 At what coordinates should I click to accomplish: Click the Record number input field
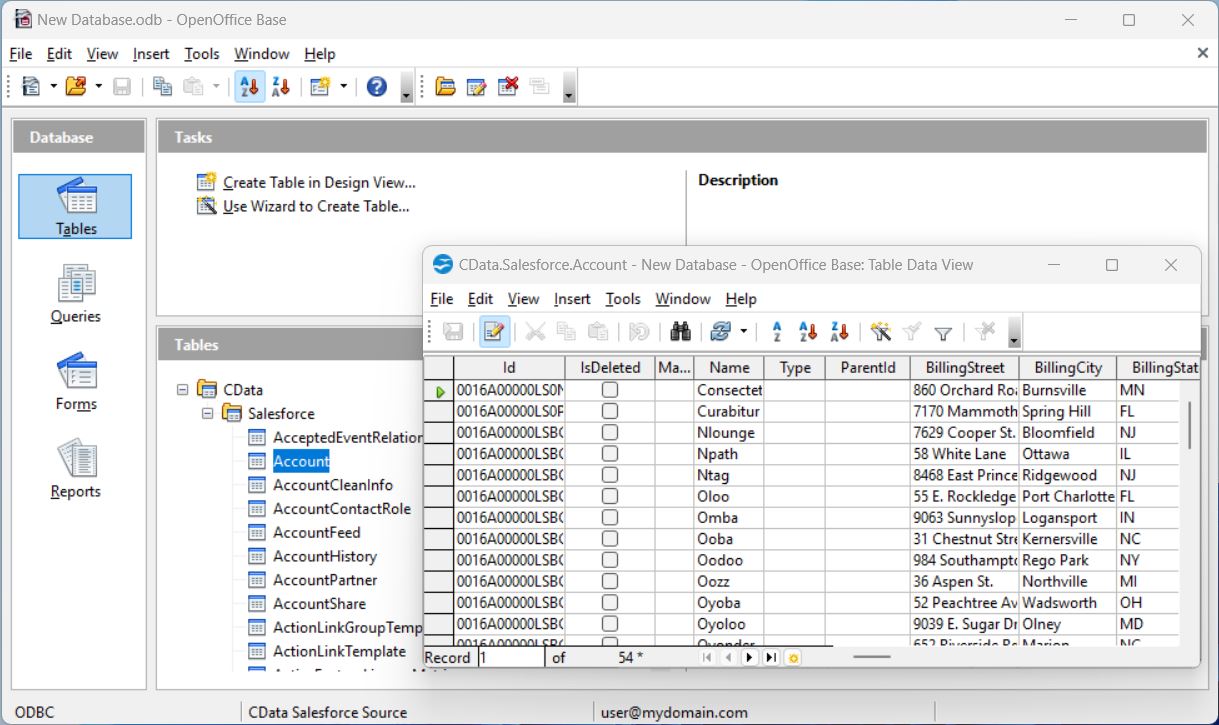(510, 657)
